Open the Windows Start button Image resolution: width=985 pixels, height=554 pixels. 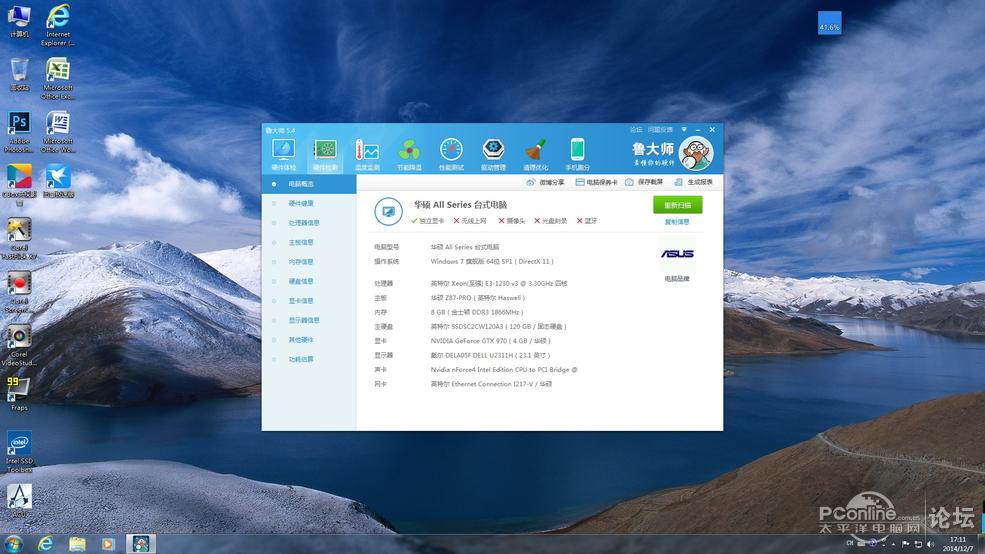(13, 543)
